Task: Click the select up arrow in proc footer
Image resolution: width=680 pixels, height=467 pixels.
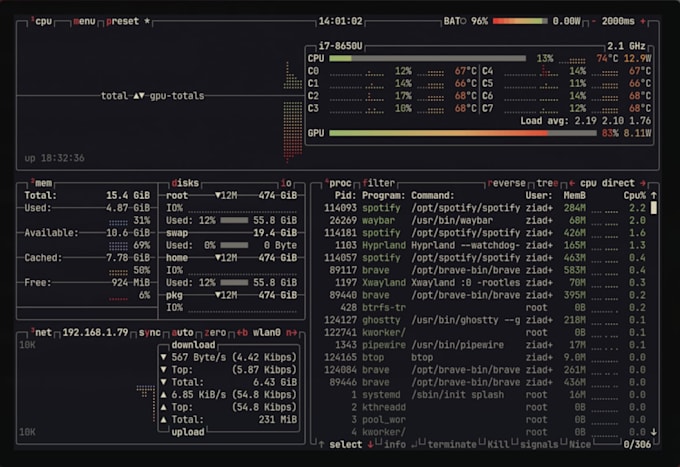Action: pos(321,444)
